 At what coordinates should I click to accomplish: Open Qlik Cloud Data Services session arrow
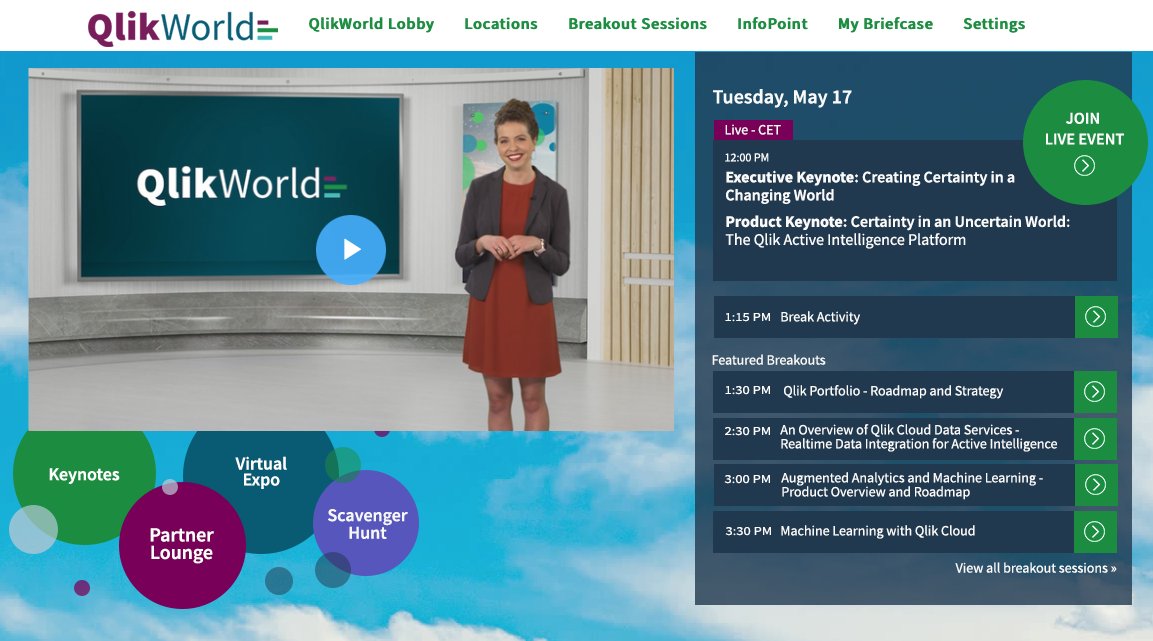1095,439
